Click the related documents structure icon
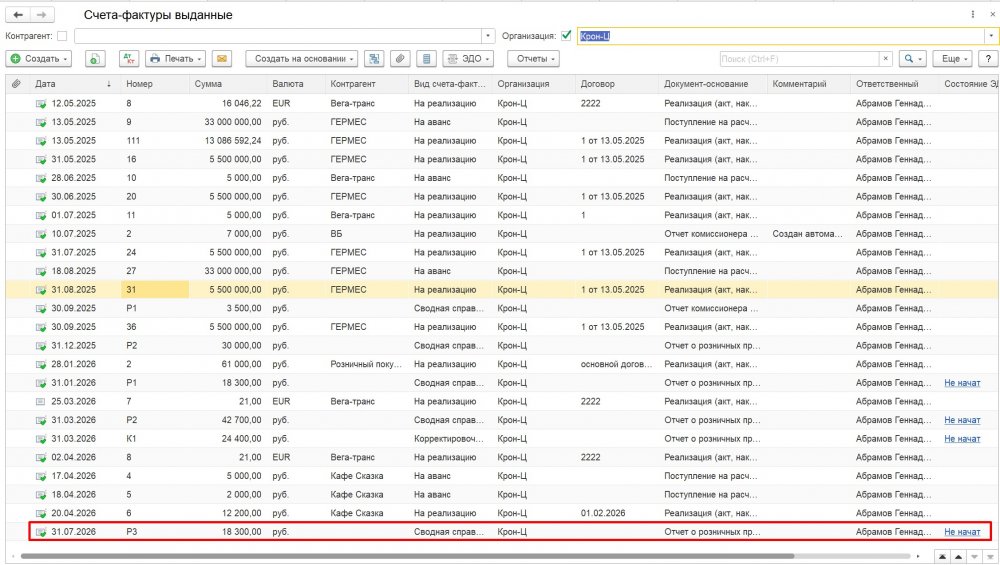The height and width of the screenshot is (565, 1000). click(x=374, y=59)
